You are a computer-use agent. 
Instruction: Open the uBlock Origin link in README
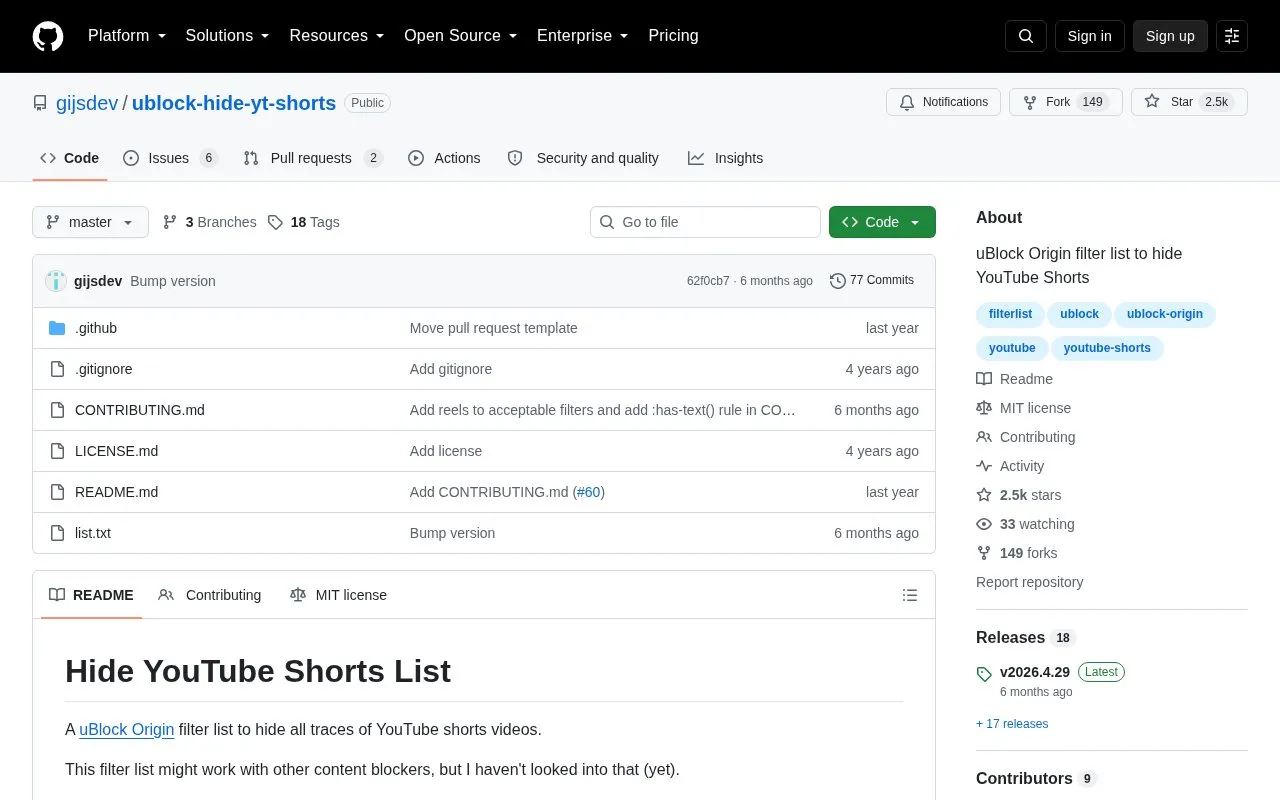[x=127, y=729]
